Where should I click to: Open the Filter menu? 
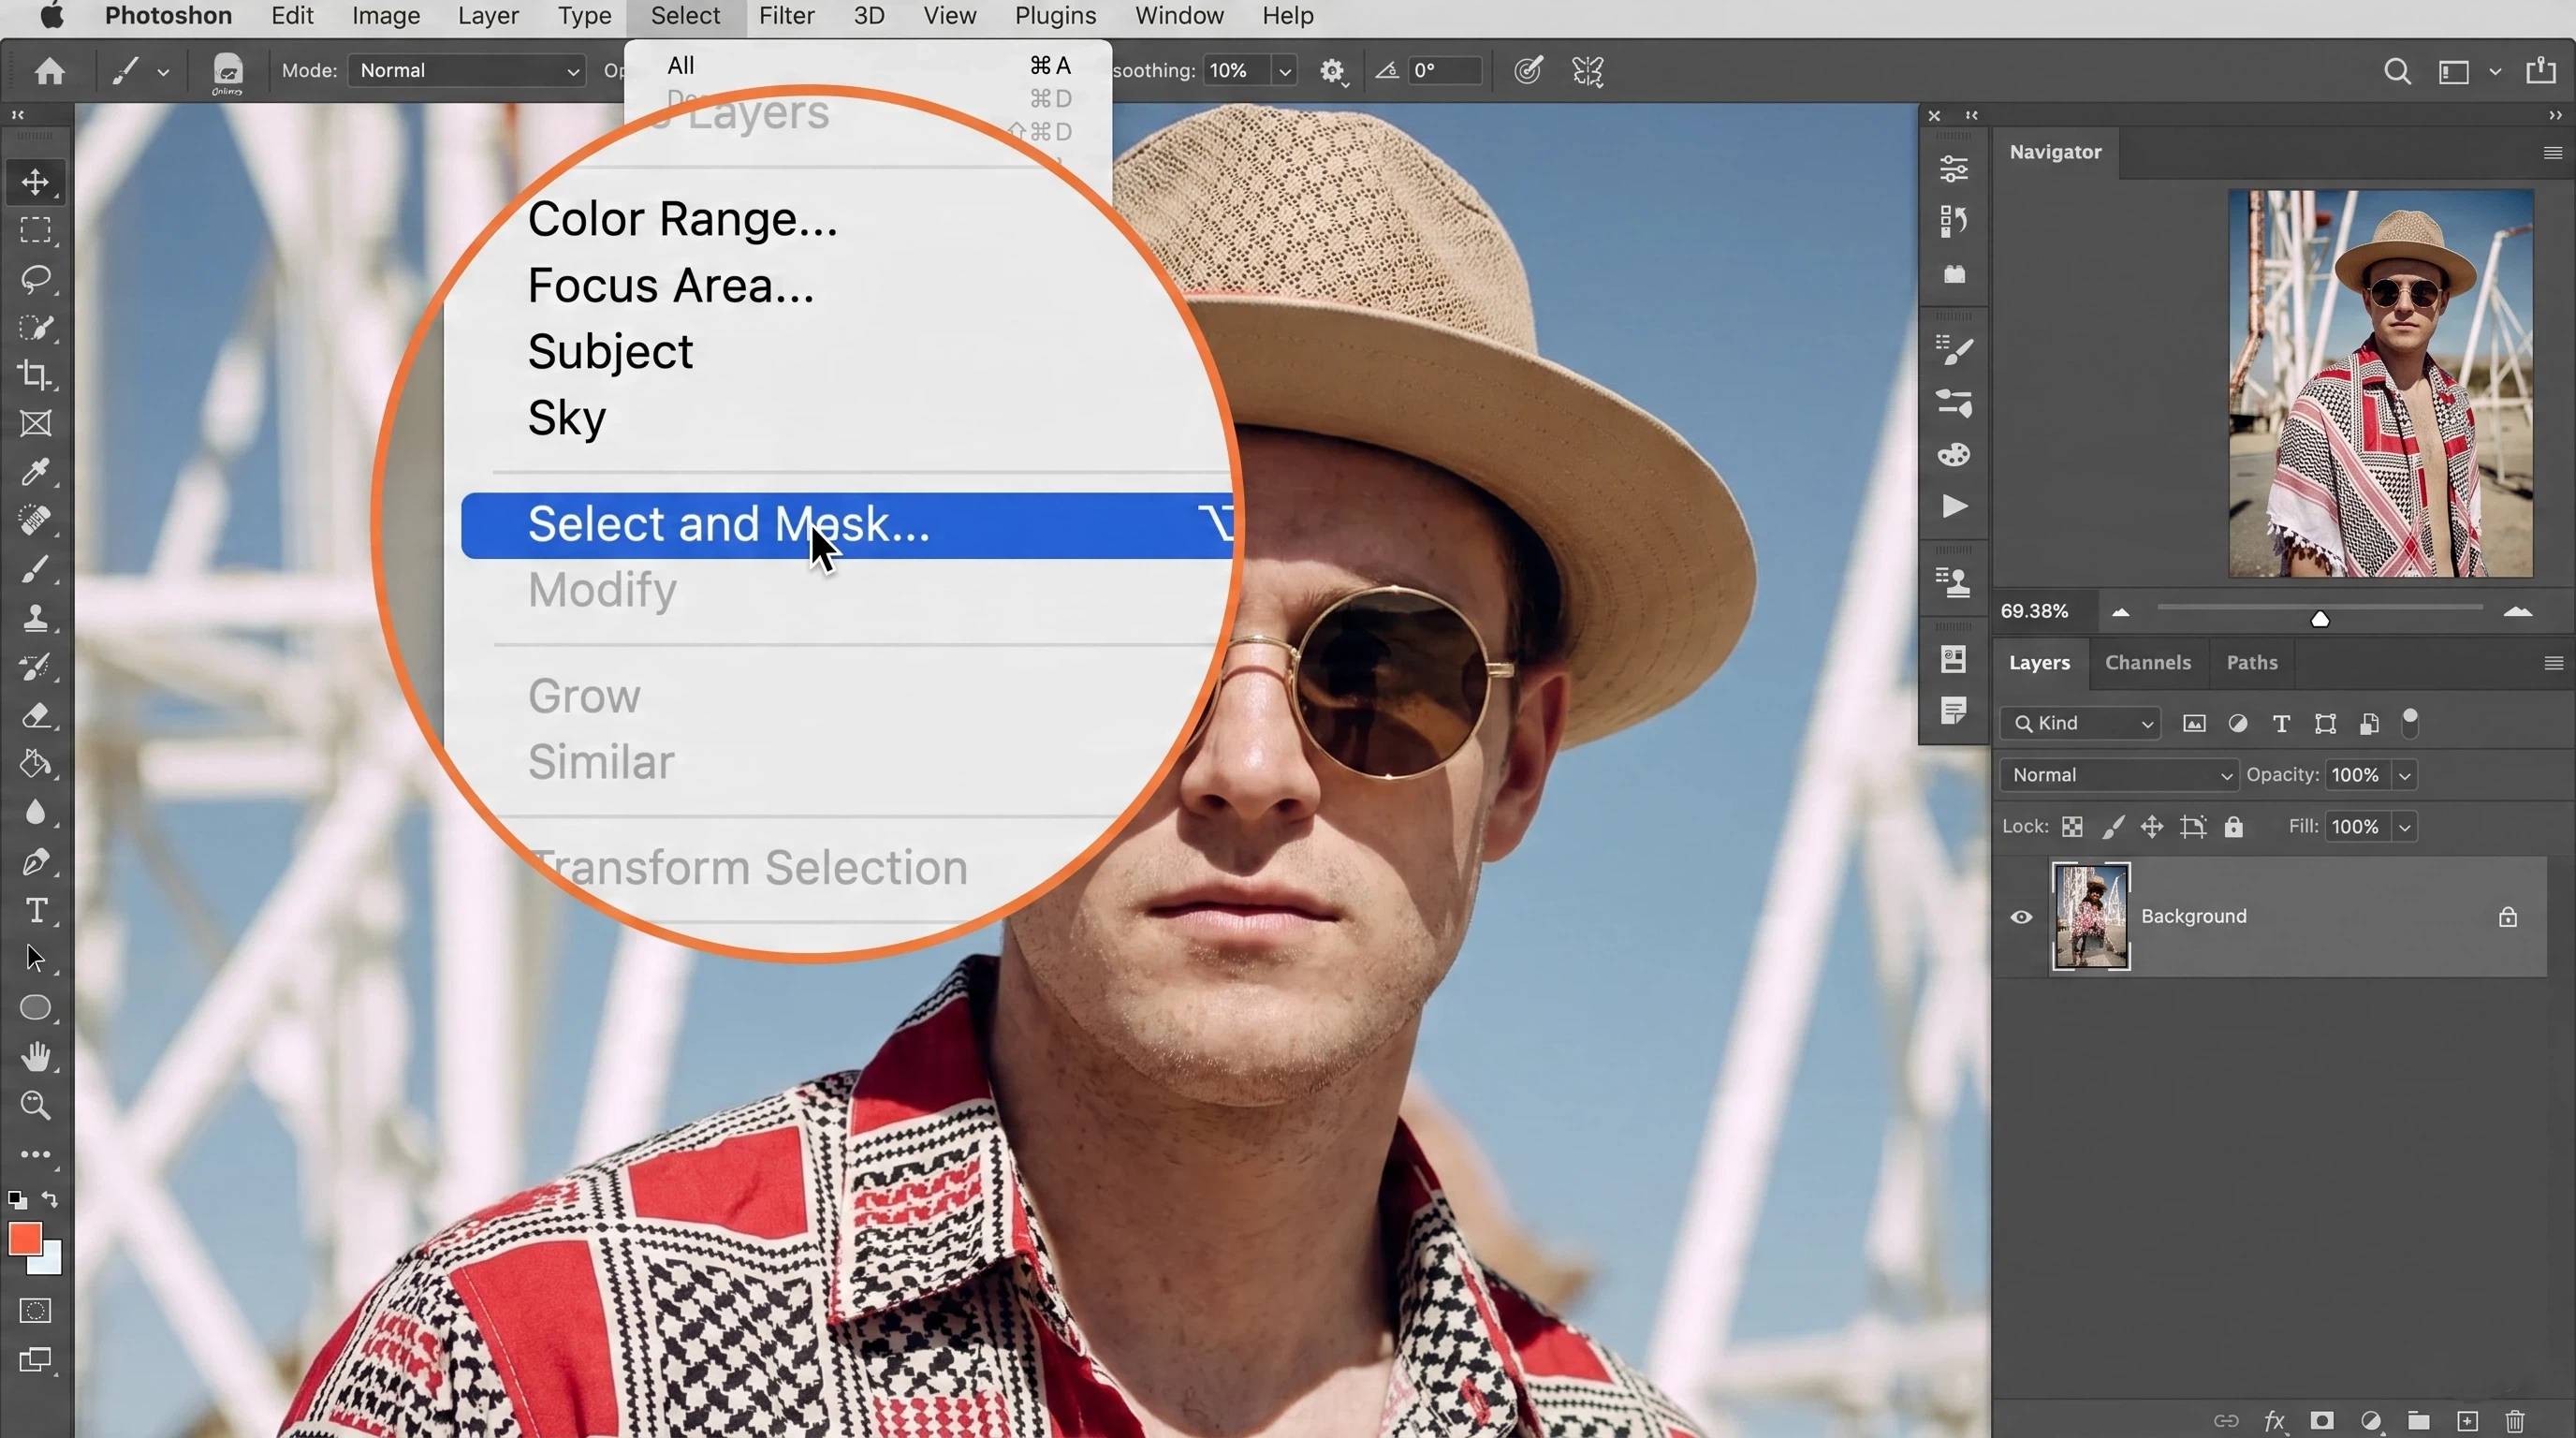[x=786, y=16]
